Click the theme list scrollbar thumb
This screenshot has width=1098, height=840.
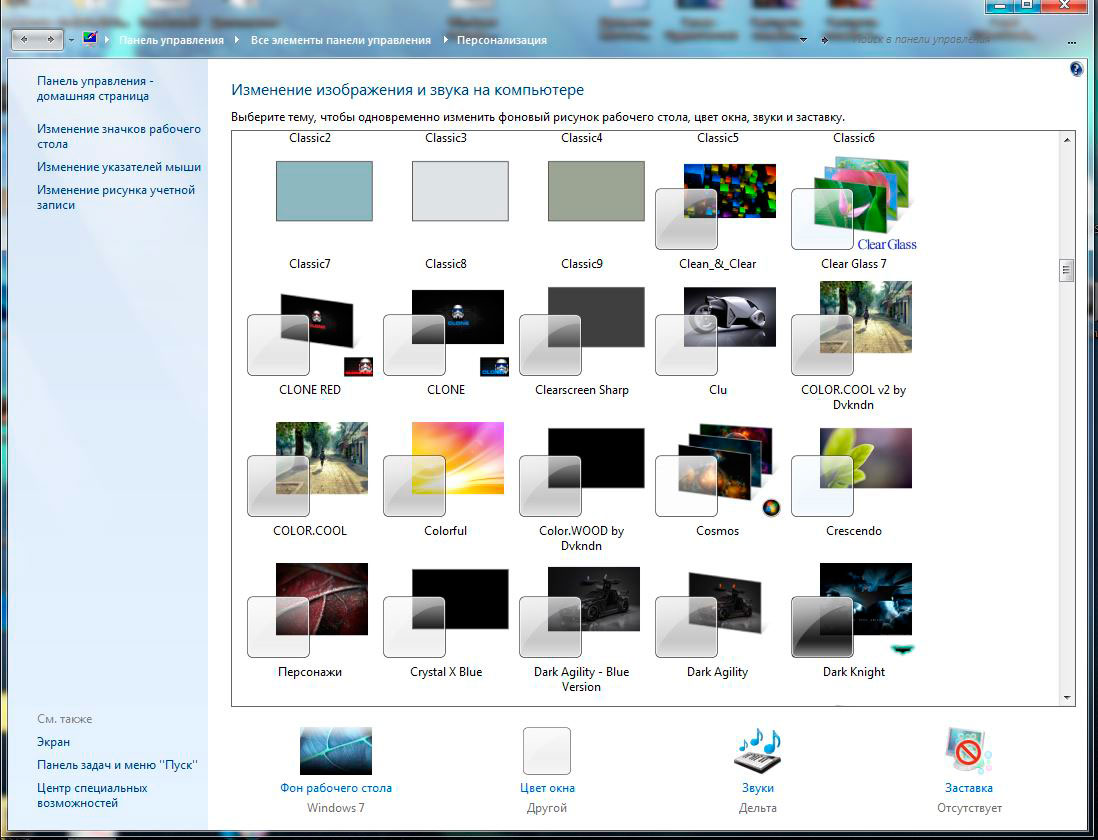click(1066, 270)
